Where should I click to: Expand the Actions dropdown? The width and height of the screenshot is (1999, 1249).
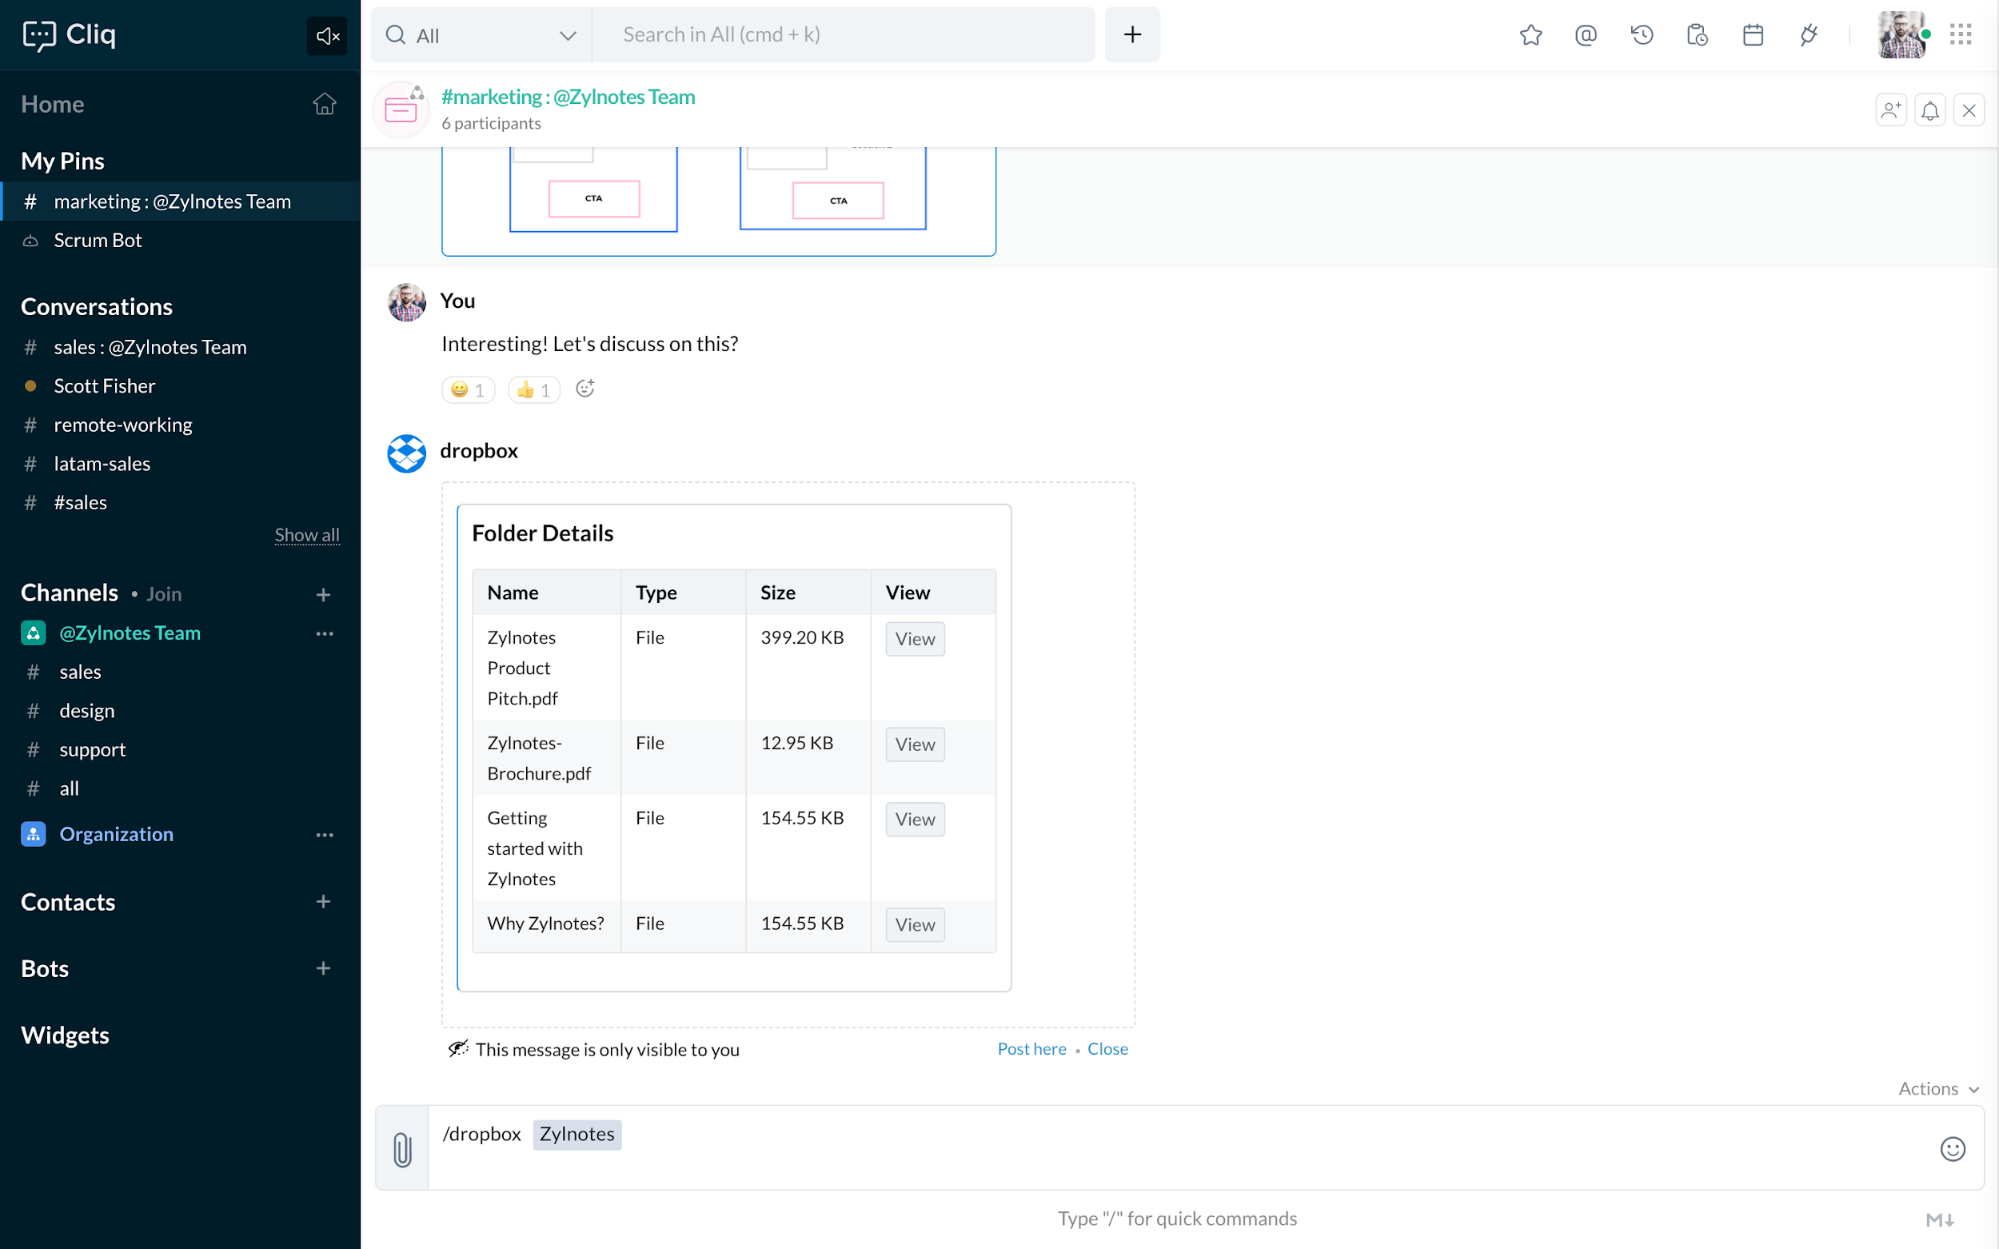(x=1938, y=1088)
